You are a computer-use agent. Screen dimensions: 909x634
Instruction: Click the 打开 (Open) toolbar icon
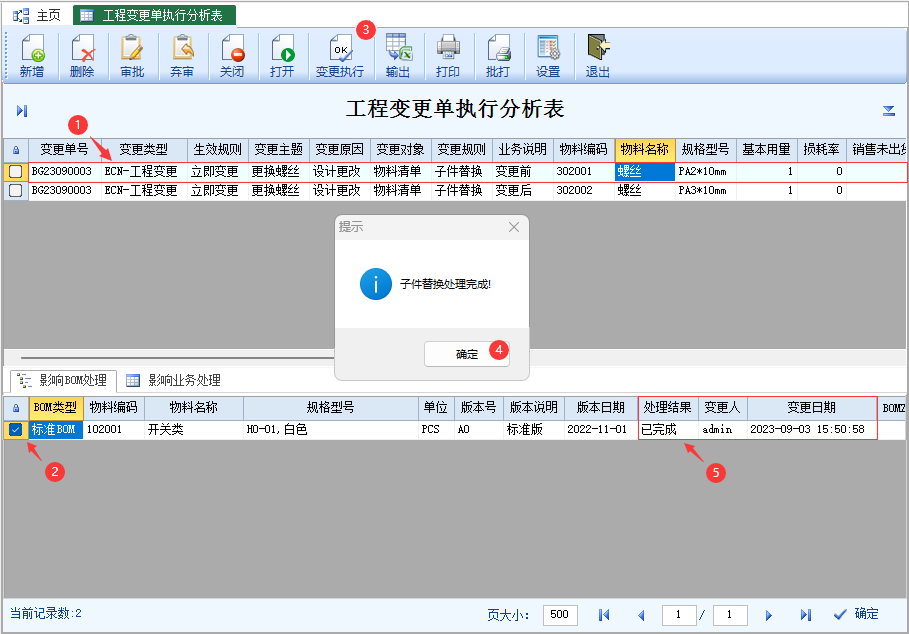point(282,56)
